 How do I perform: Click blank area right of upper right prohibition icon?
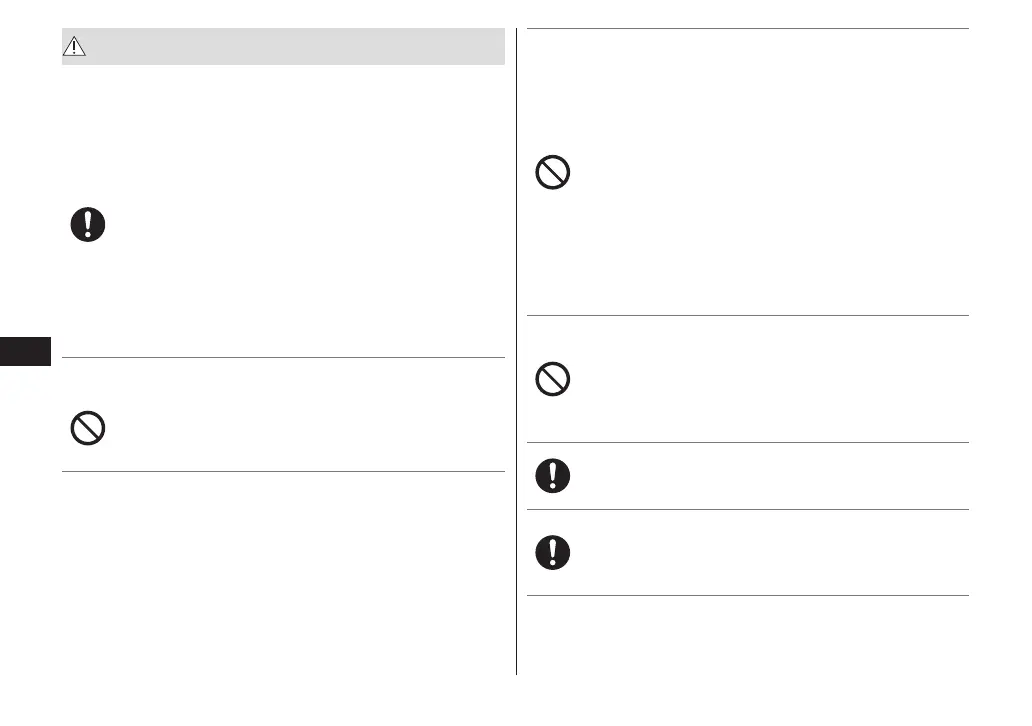pyautogui.click(x=760, y=174)
